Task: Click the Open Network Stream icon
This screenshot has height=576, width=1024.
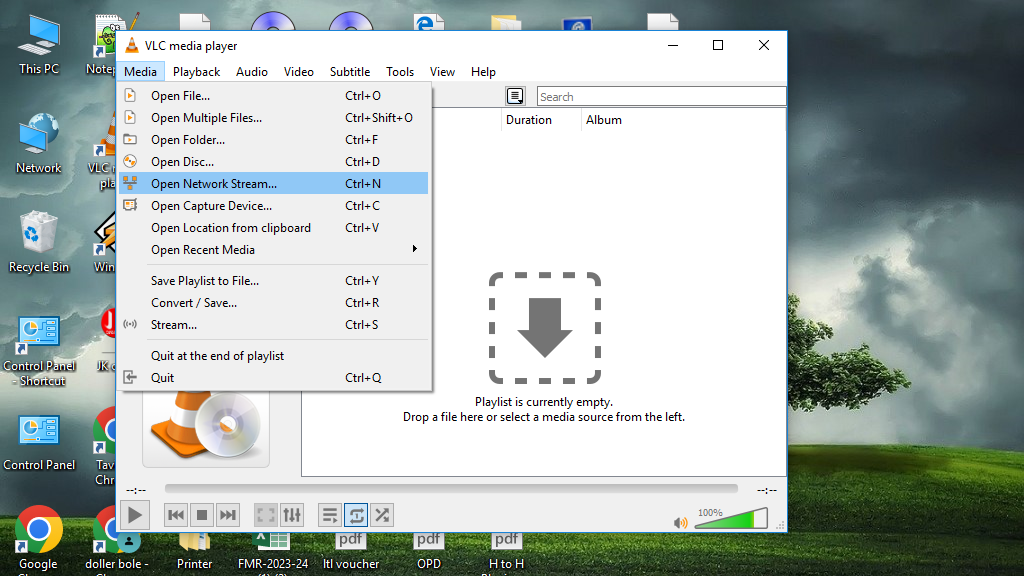Action: 130,184
